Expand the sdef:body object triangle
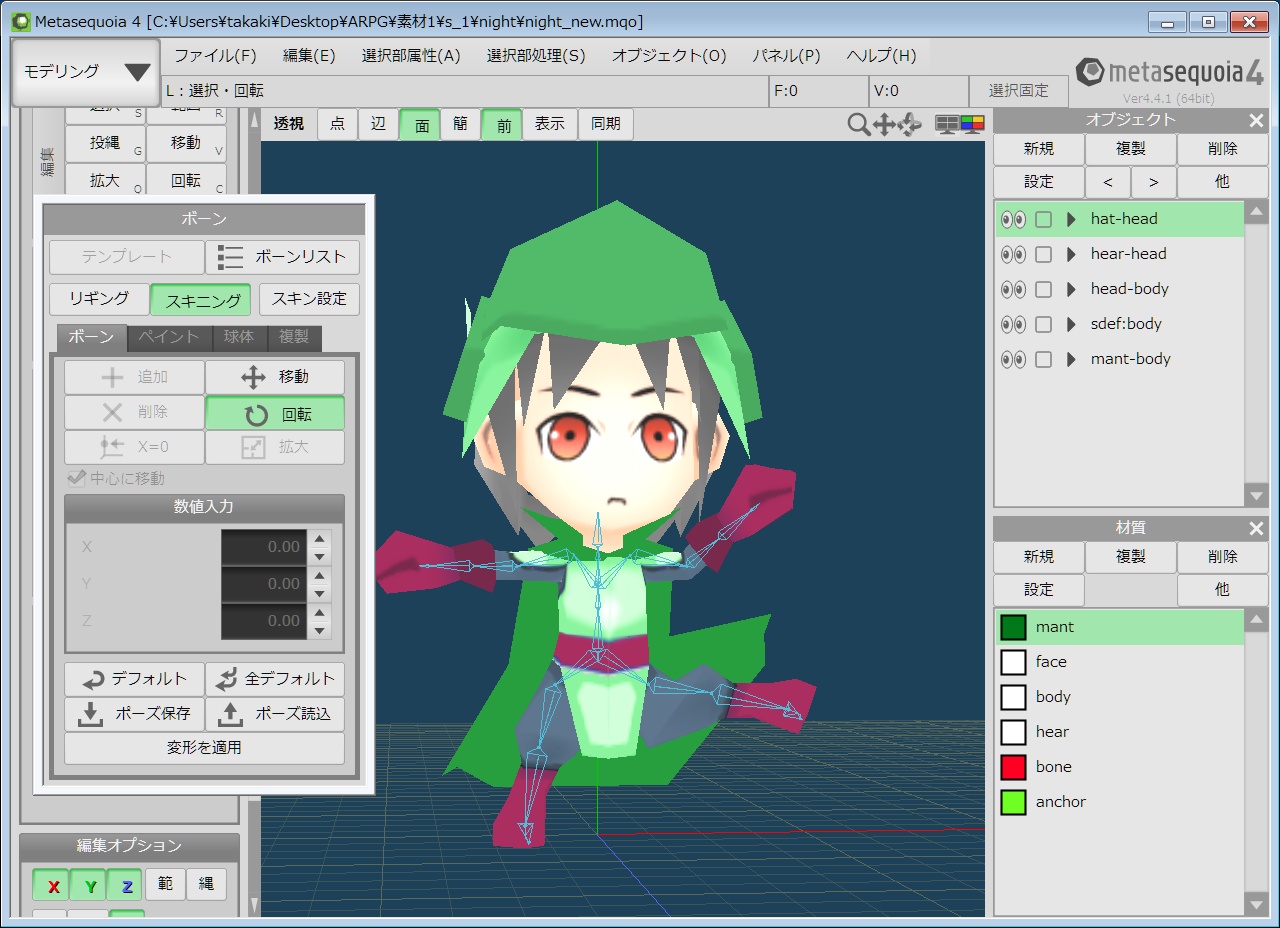1280x928 pixels. (1071, 324)
